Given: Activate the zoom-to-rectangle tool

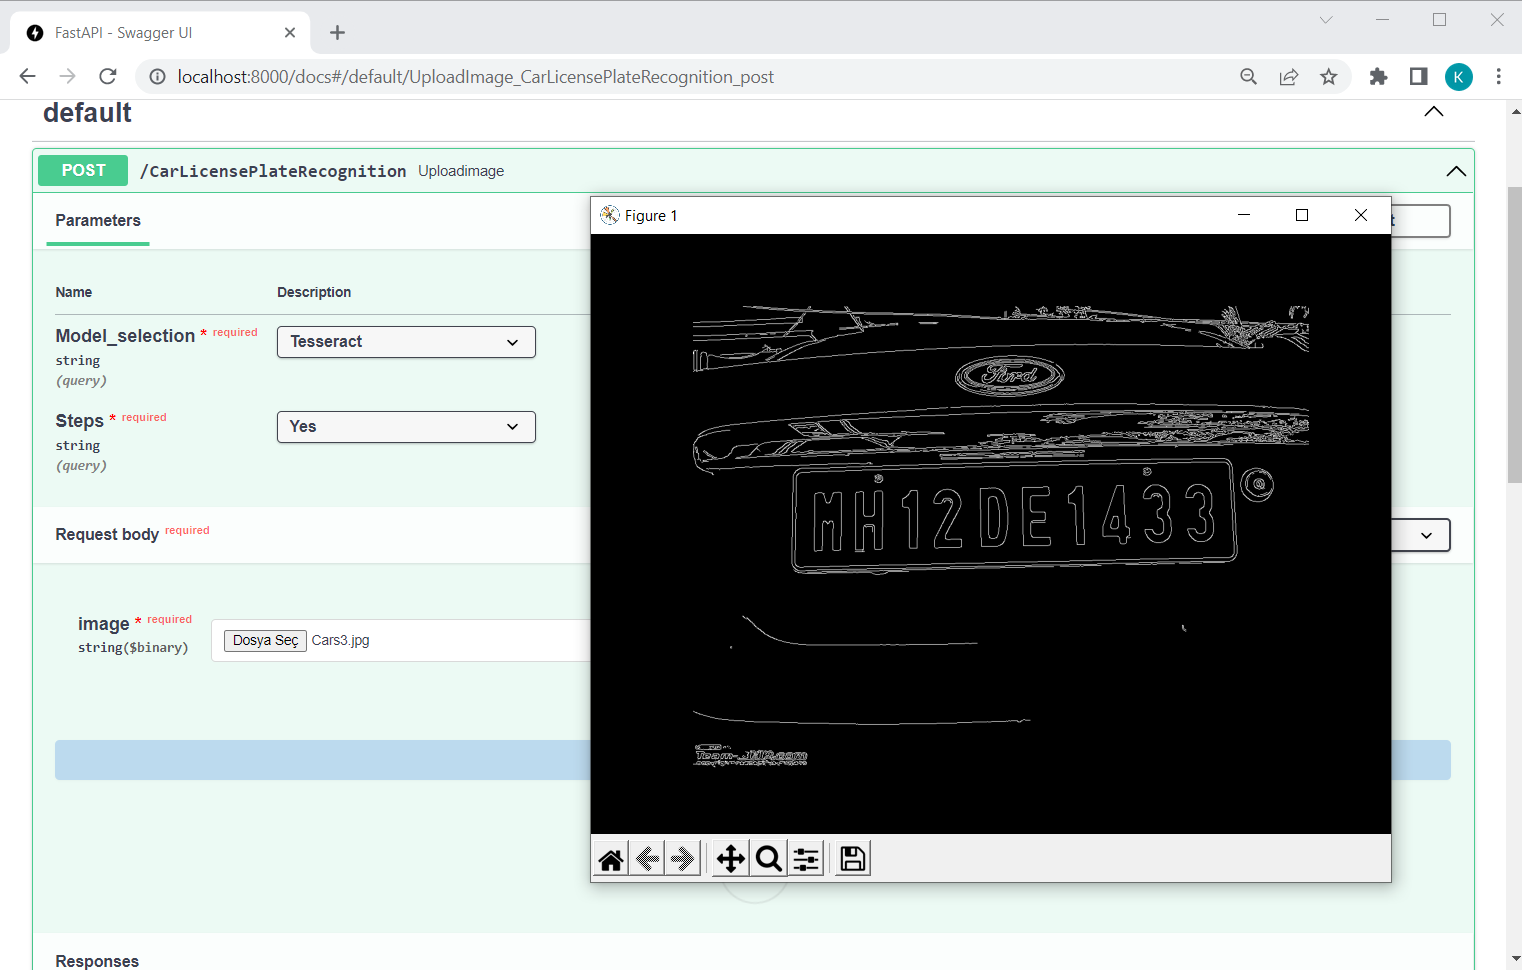Looking at the screenshot, I should coord(768,858).
